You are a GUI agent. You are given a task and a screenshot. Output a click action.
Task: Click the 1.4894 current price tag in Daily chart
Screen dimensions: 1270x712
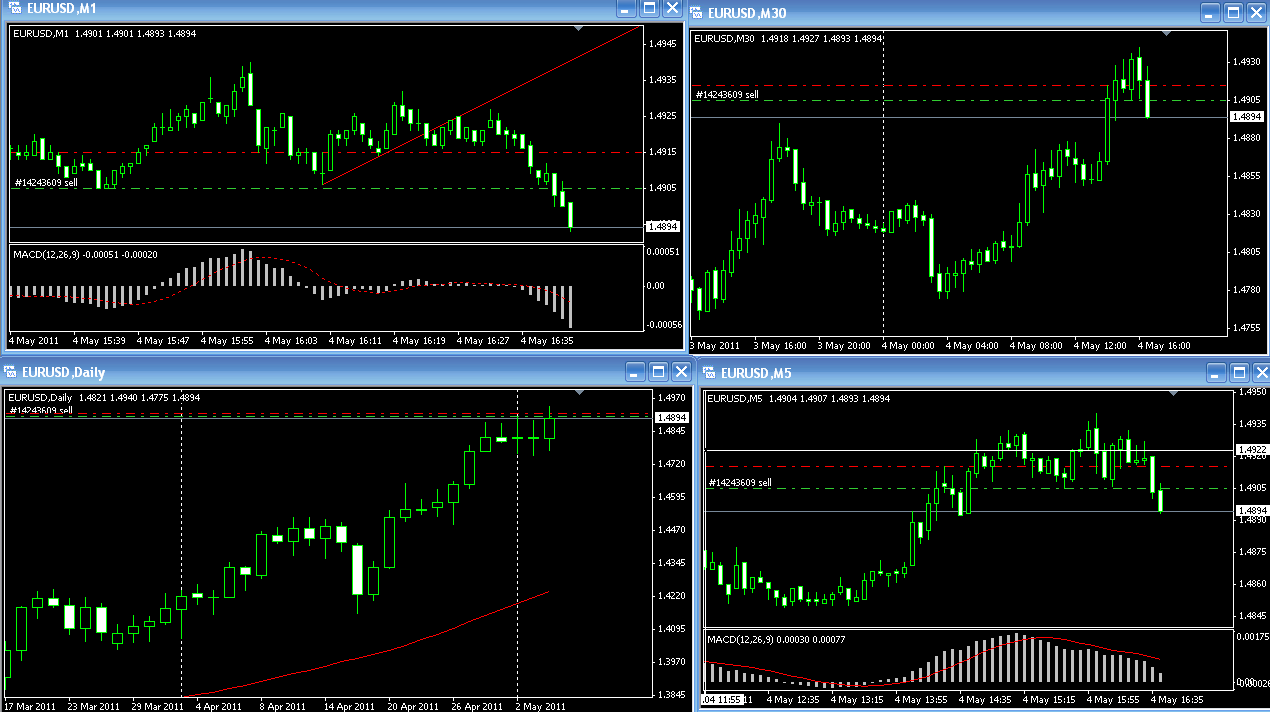click(672, 417)
